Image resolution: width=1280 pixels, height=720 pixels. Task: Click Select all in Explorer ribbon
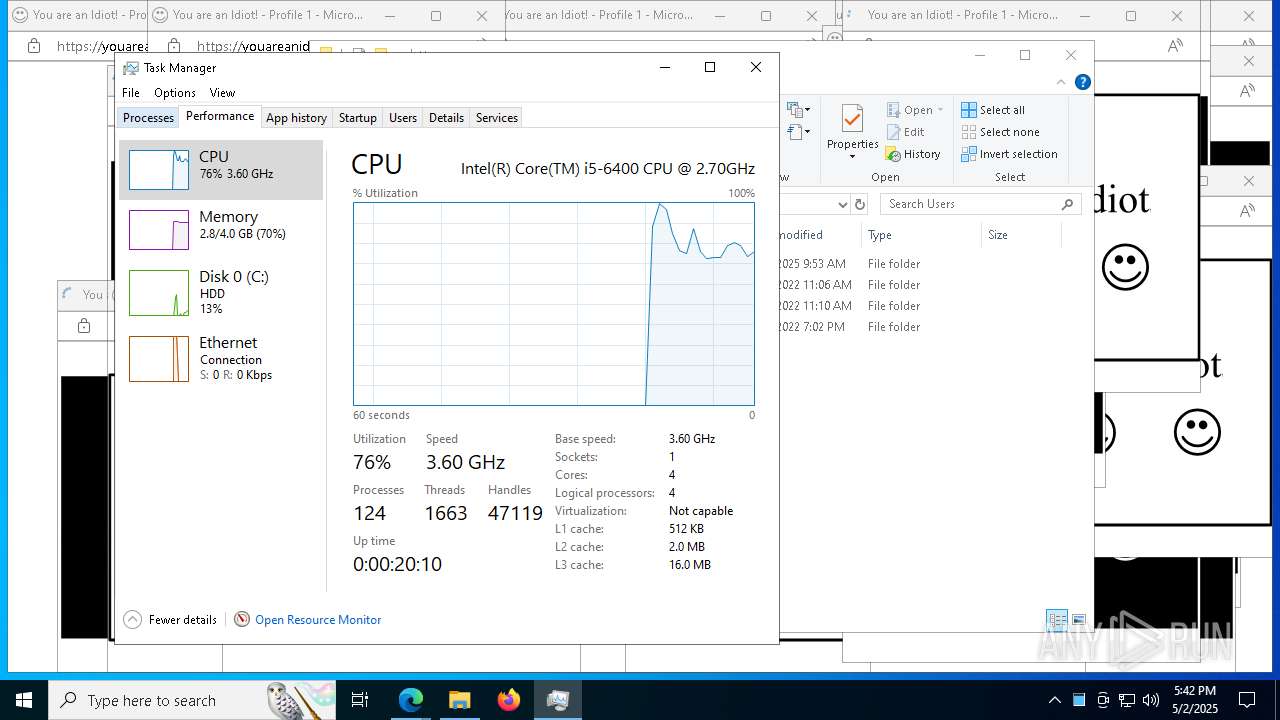(x=993, y=110)
